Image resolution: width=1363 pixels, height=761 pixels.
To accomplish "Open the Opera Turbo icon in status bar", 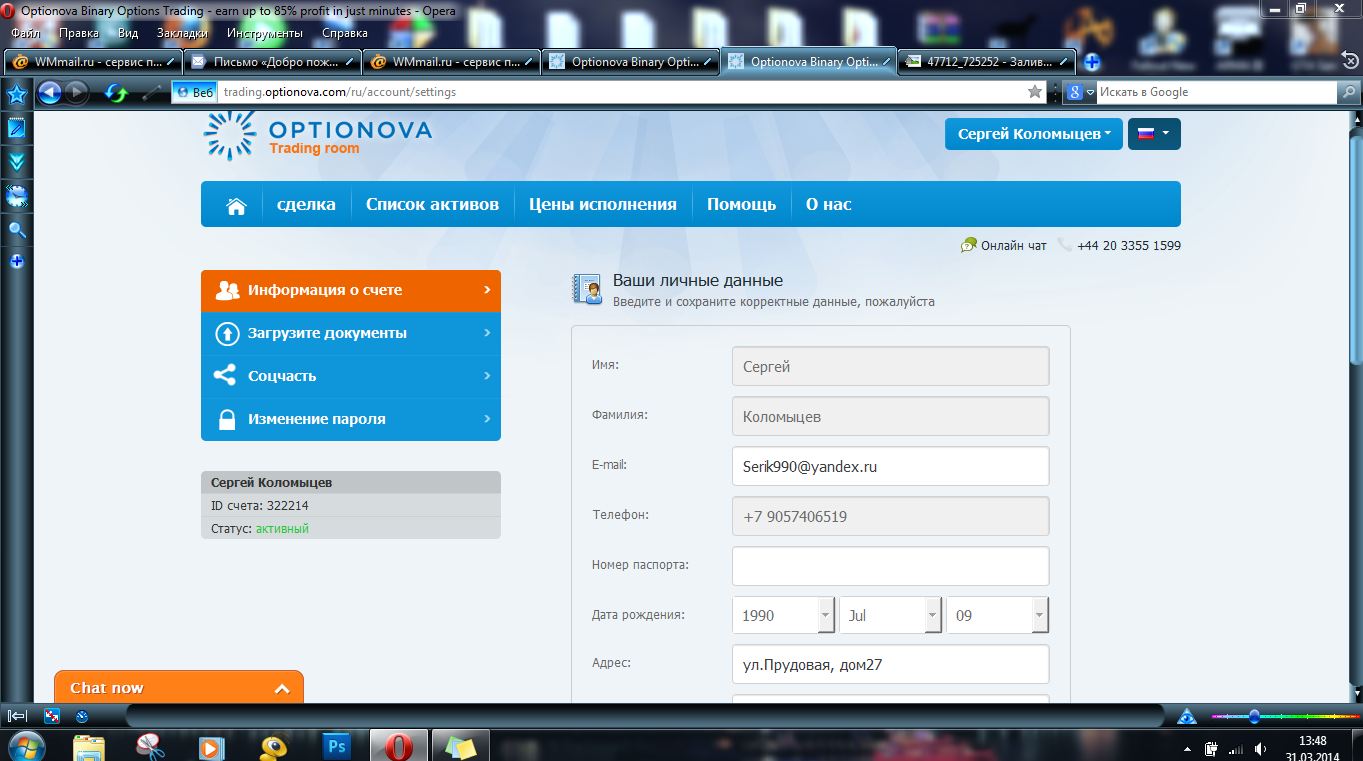I will click(x=82, y=716).
